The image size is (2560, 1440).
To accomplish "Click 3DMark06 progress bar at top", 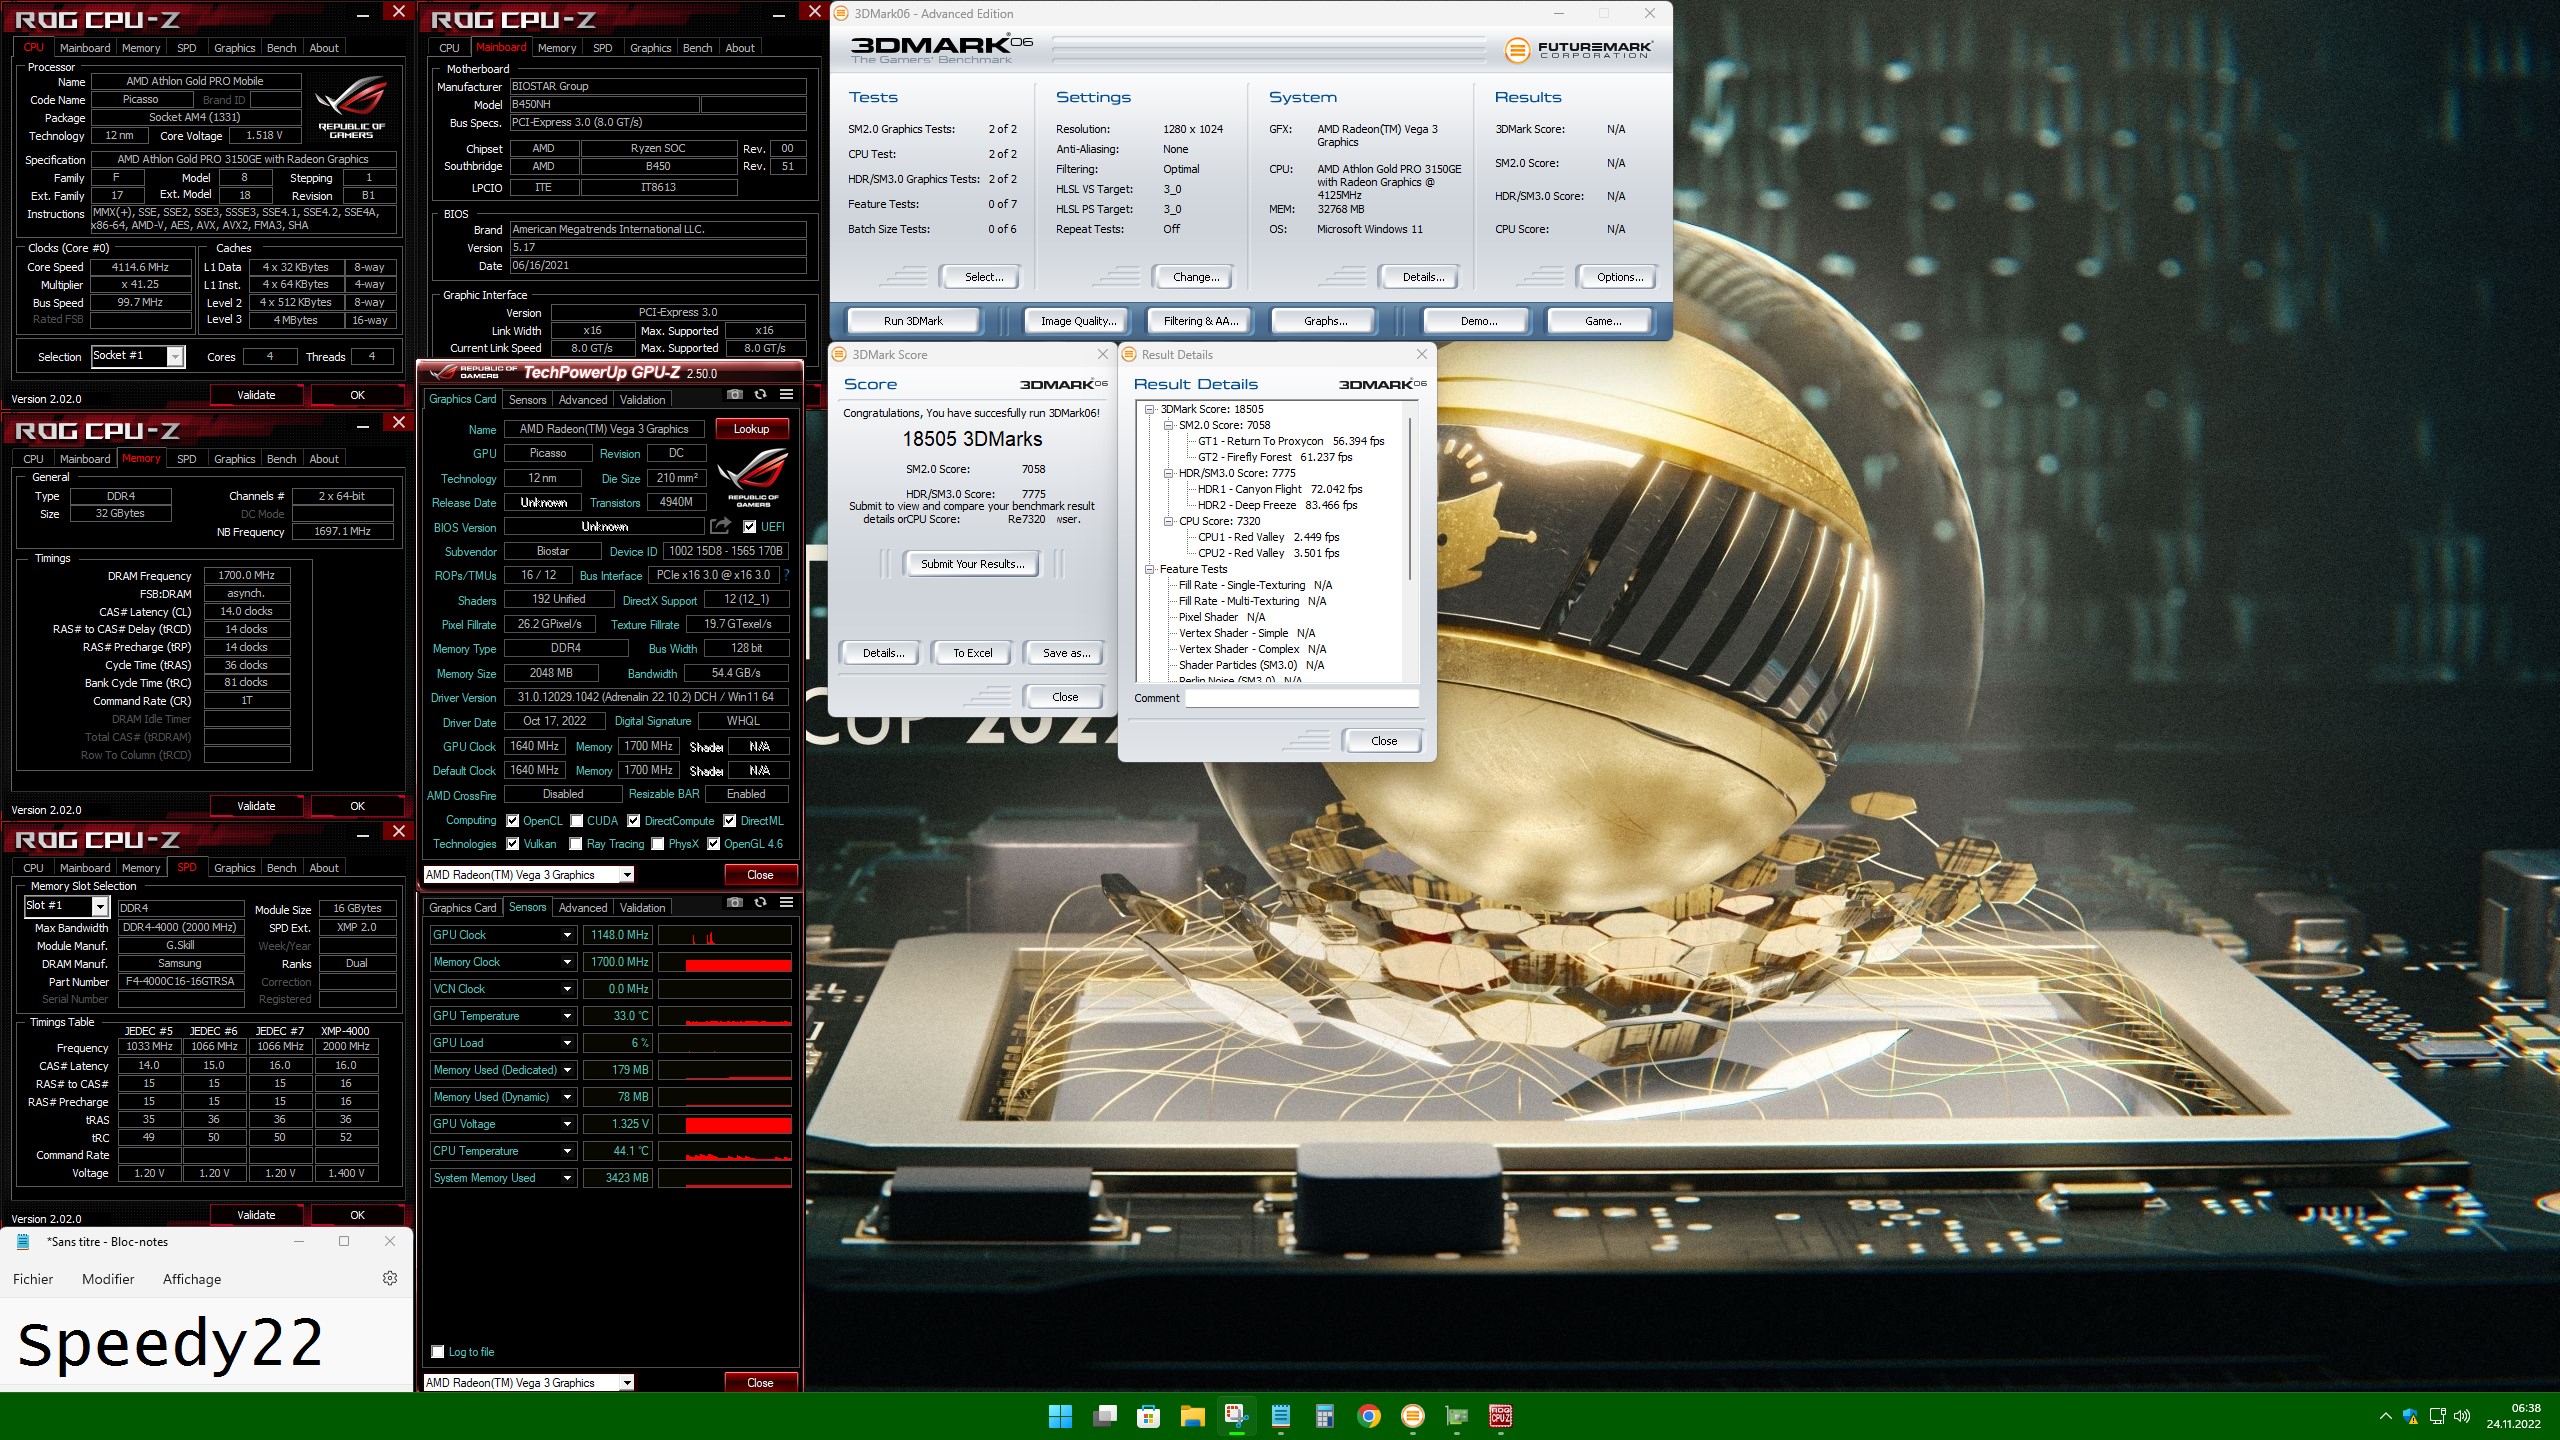I will pyautogui.click(x=1268, y=49).
